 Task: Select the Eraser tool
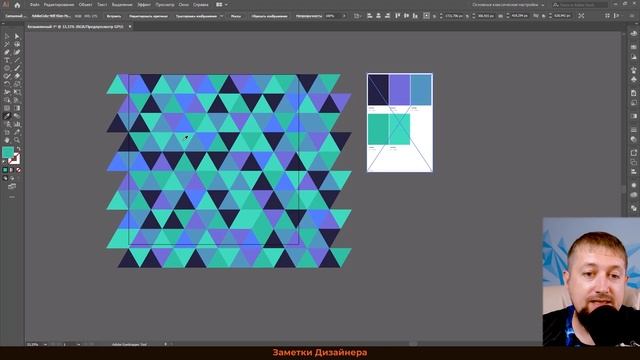[x=17, y=76]
